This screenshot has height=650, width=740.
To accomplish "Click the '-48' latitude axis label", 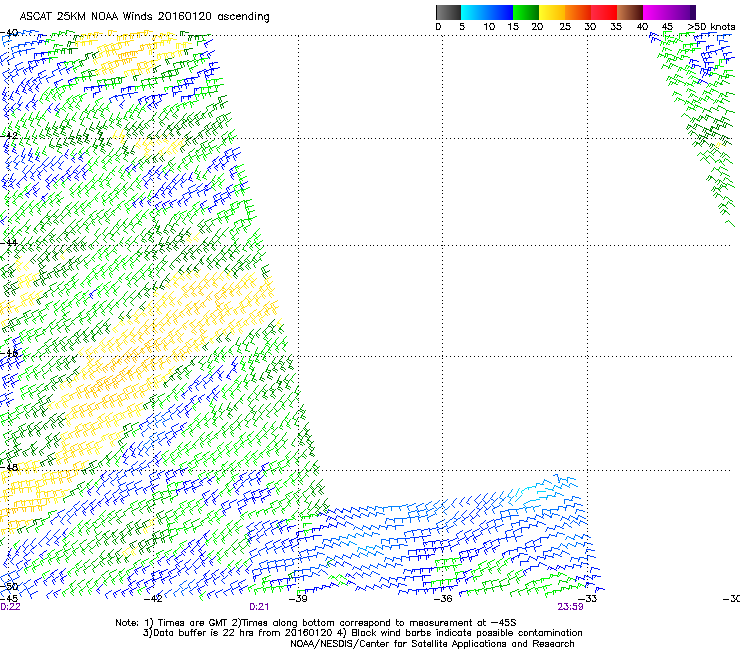I will (x=9, y=467).
